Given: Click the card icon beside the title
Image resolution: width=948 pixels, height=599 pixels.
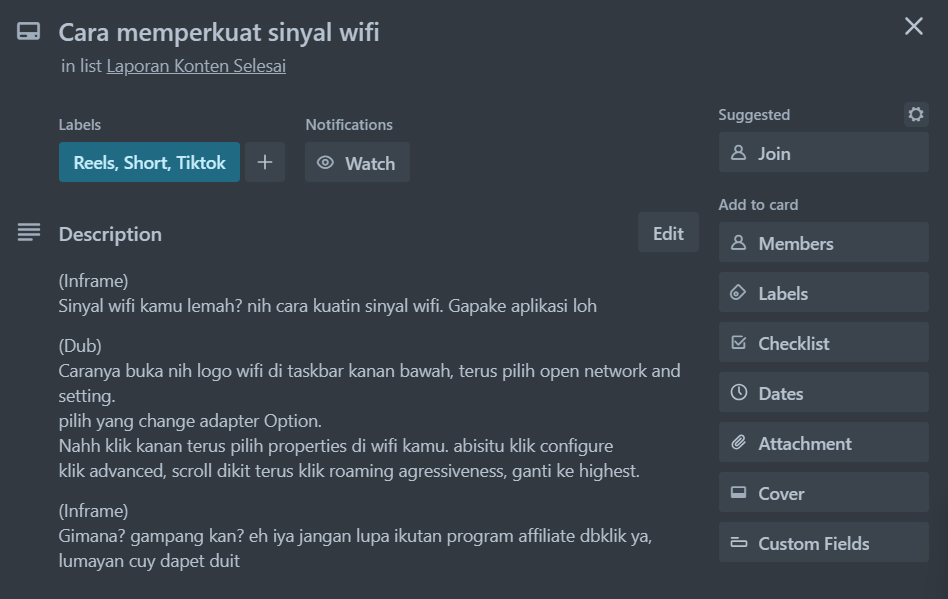Looking at the screenshot, I should [28, 32].
